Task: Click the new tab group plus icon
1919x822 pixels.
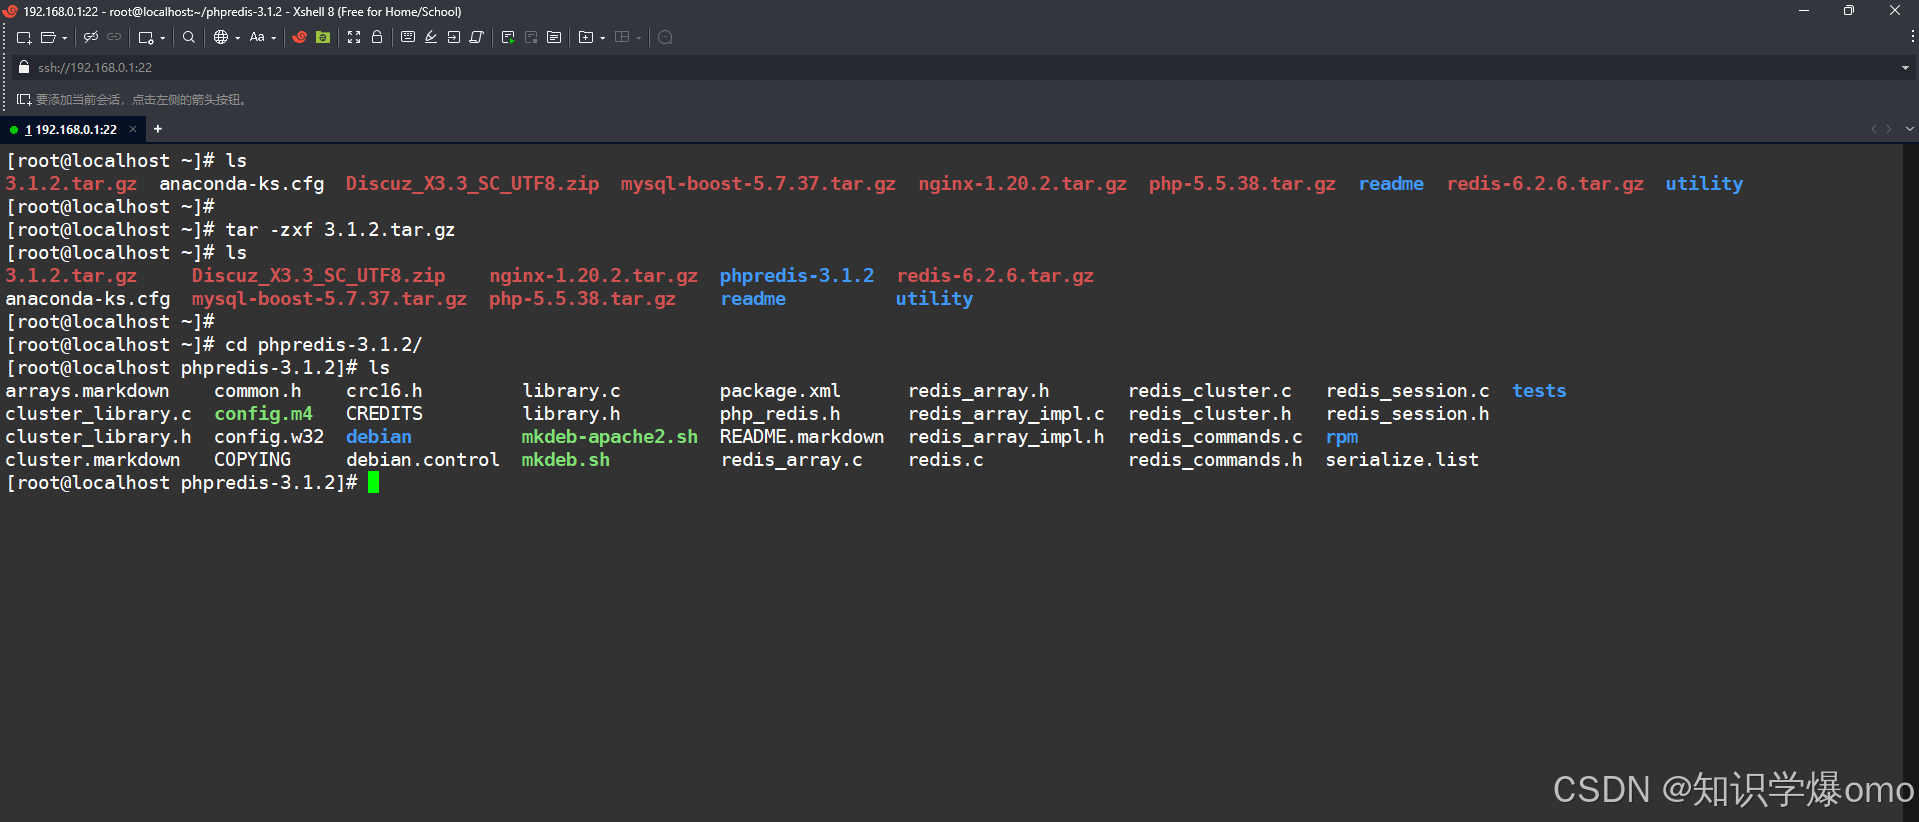Action: click(x=586, y=37)
